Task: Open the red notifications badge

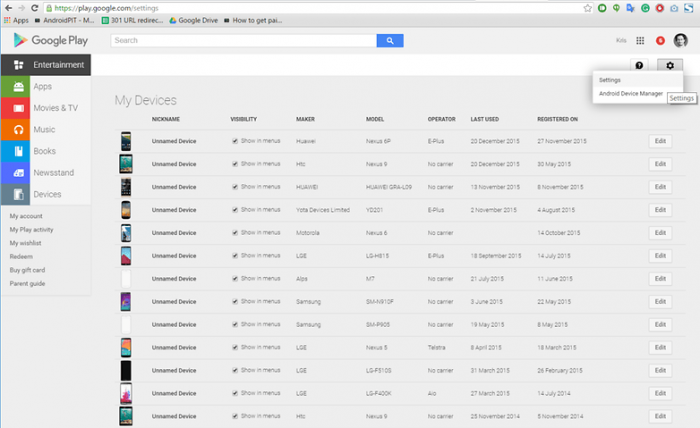Action: (x=660, y=41)
